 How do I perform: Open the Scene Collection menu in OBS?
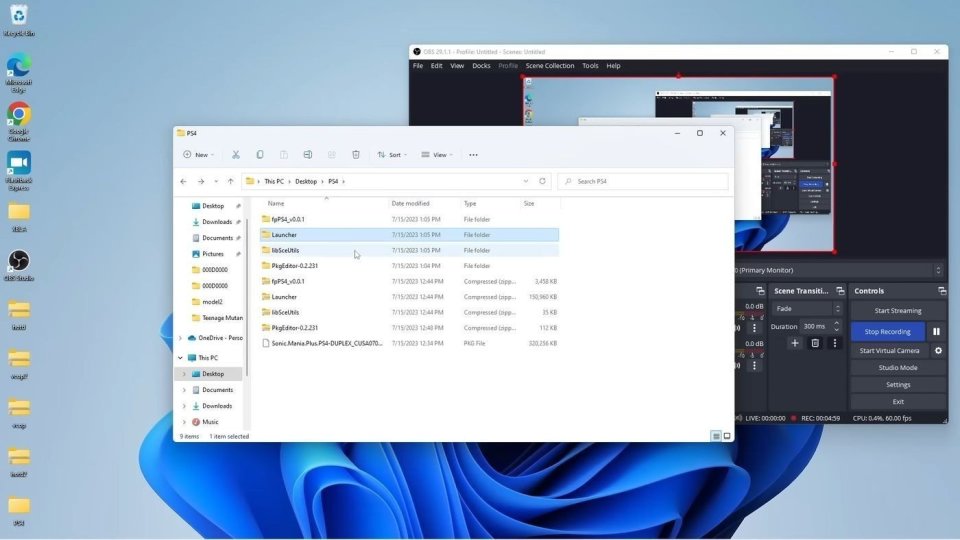click(550, 66)
